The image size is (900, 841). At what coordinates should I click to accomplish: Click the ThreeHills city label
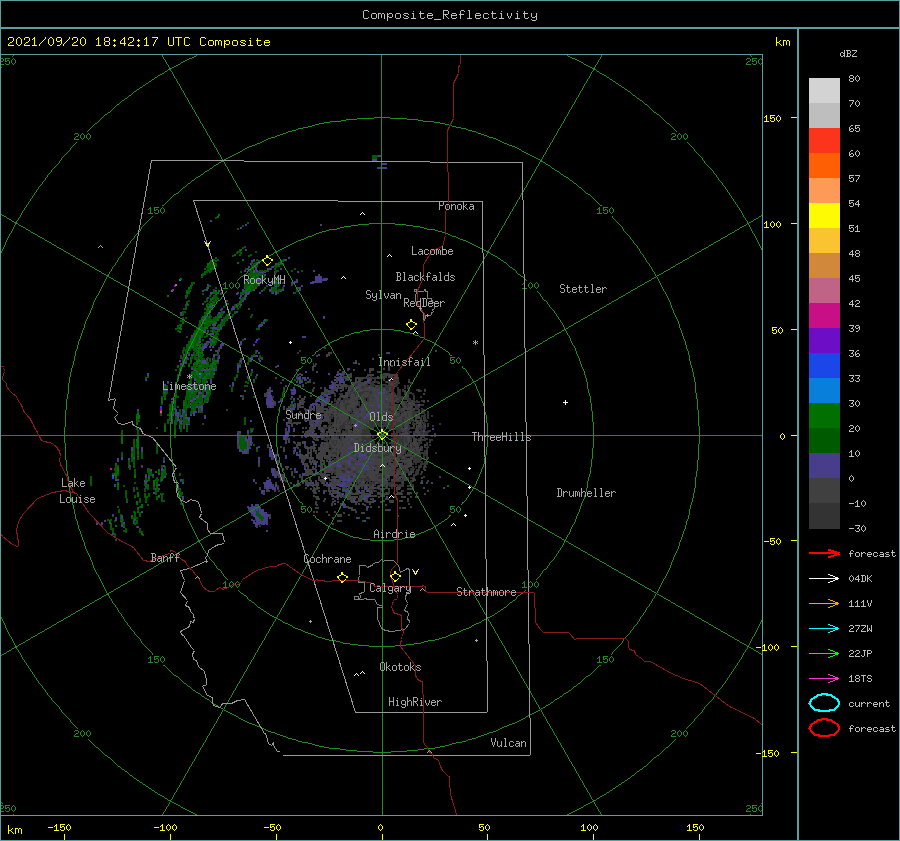(502, 437)
